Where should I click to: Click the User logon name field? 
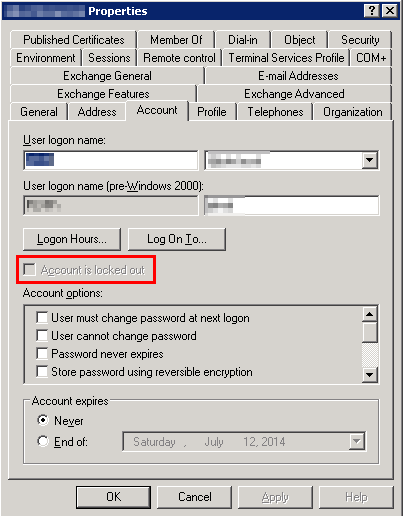pos(111,160)
